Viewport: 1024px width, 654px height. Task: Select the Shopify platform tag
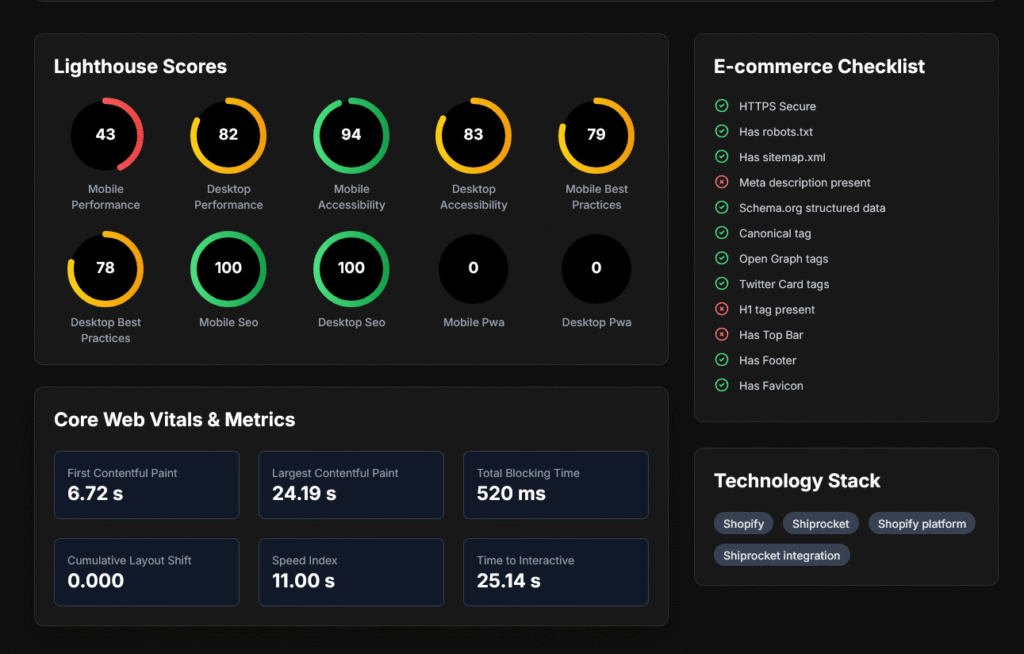pos(921,523)
